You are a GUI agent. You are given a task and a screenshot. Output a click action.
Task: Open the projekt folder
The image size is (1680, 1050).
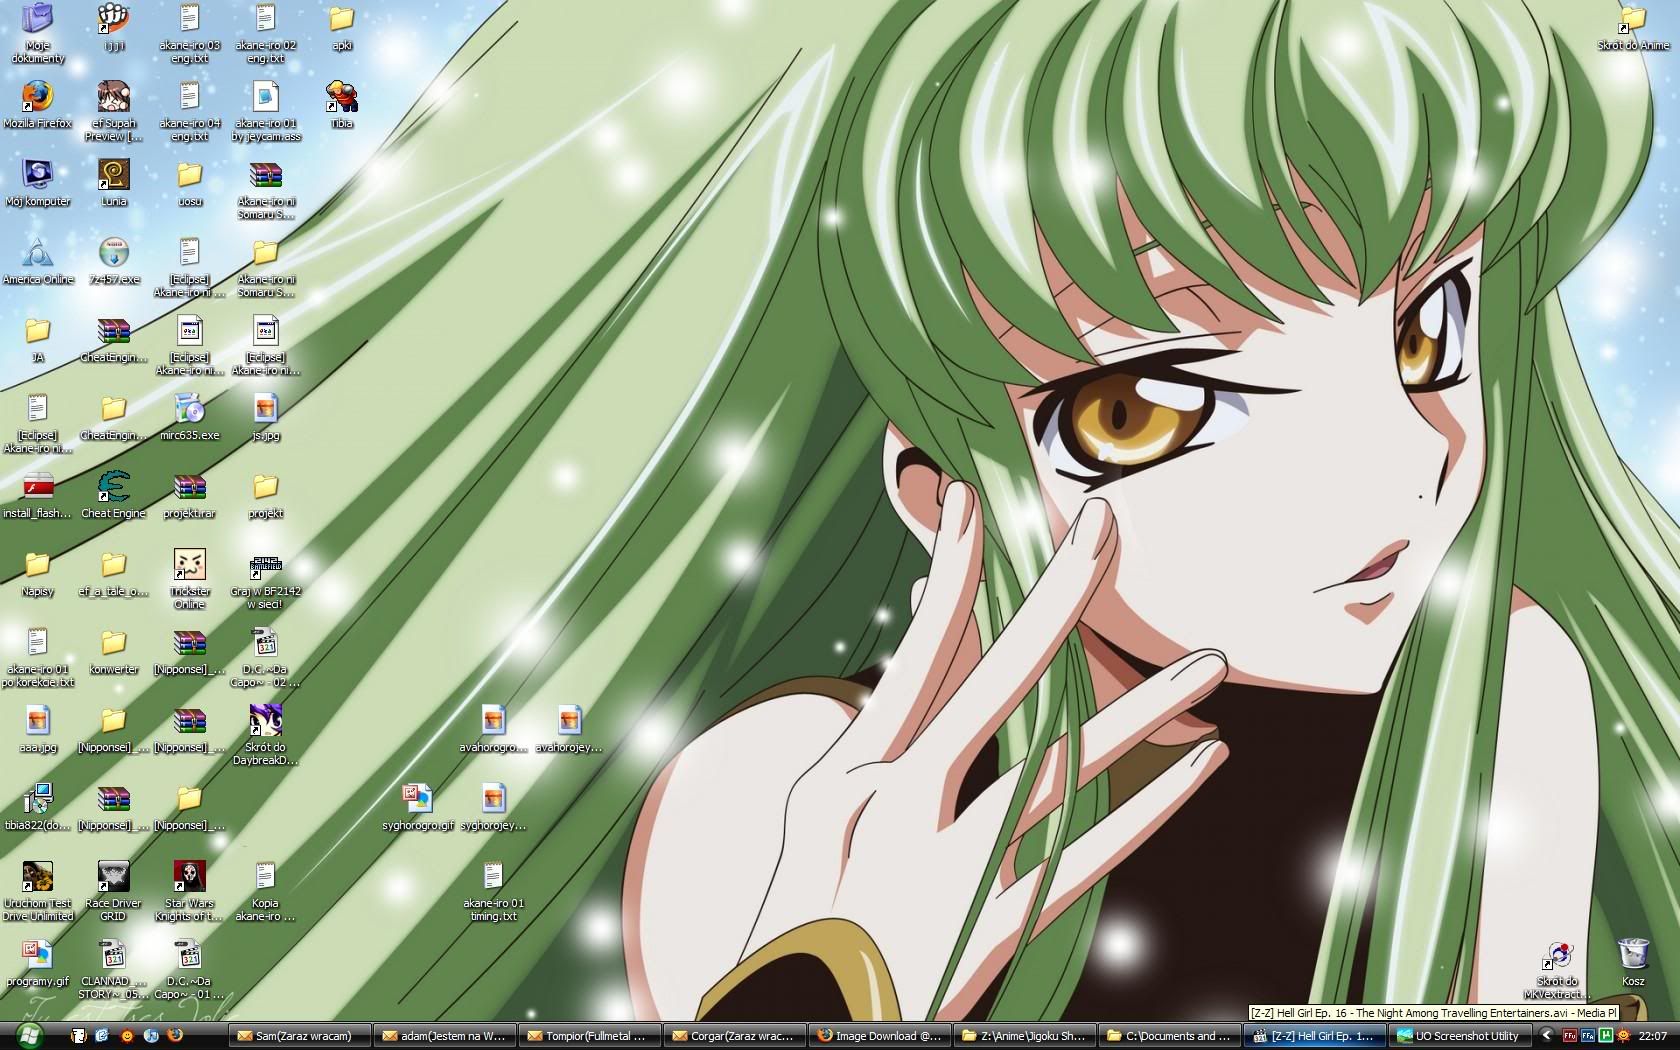pyautogui.click(x=265, y=495)
